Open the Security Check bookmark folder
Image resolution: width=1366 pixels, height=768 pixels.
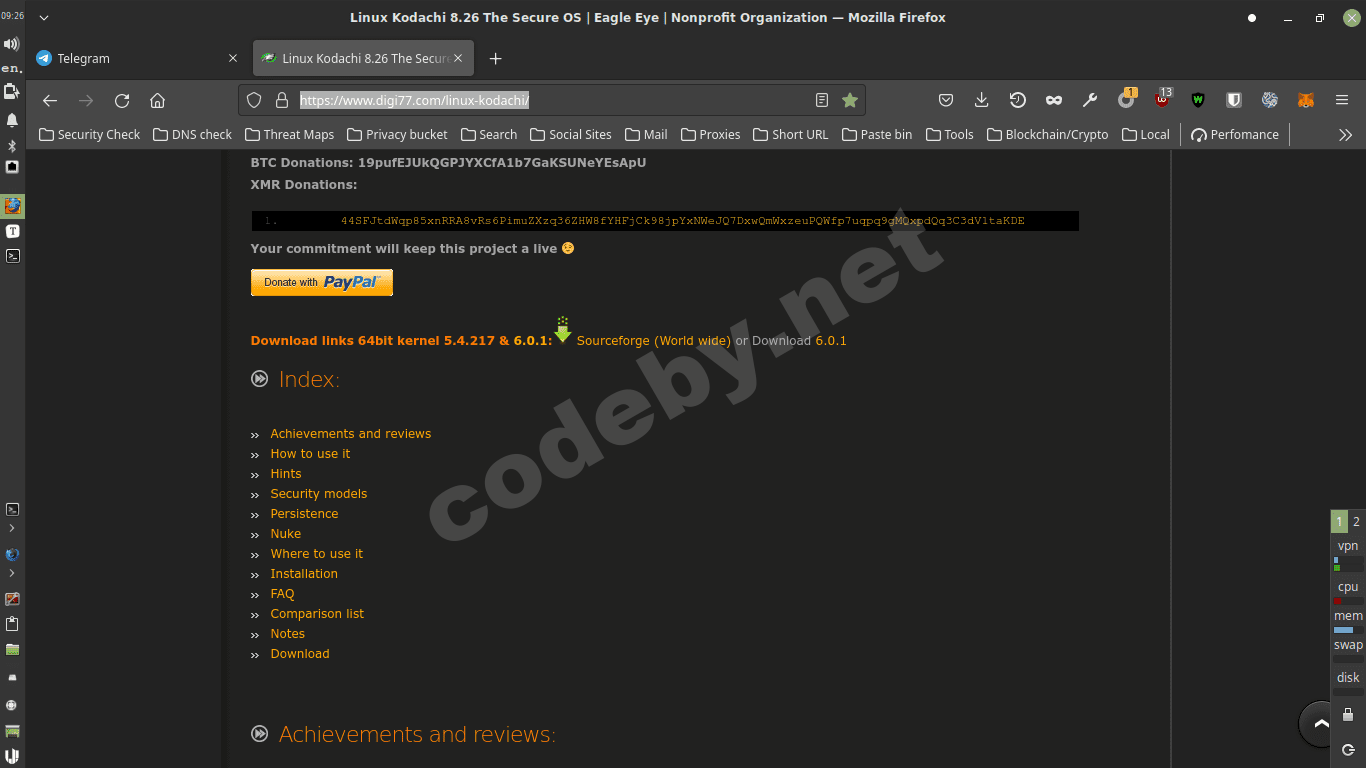tap(89, 135)
